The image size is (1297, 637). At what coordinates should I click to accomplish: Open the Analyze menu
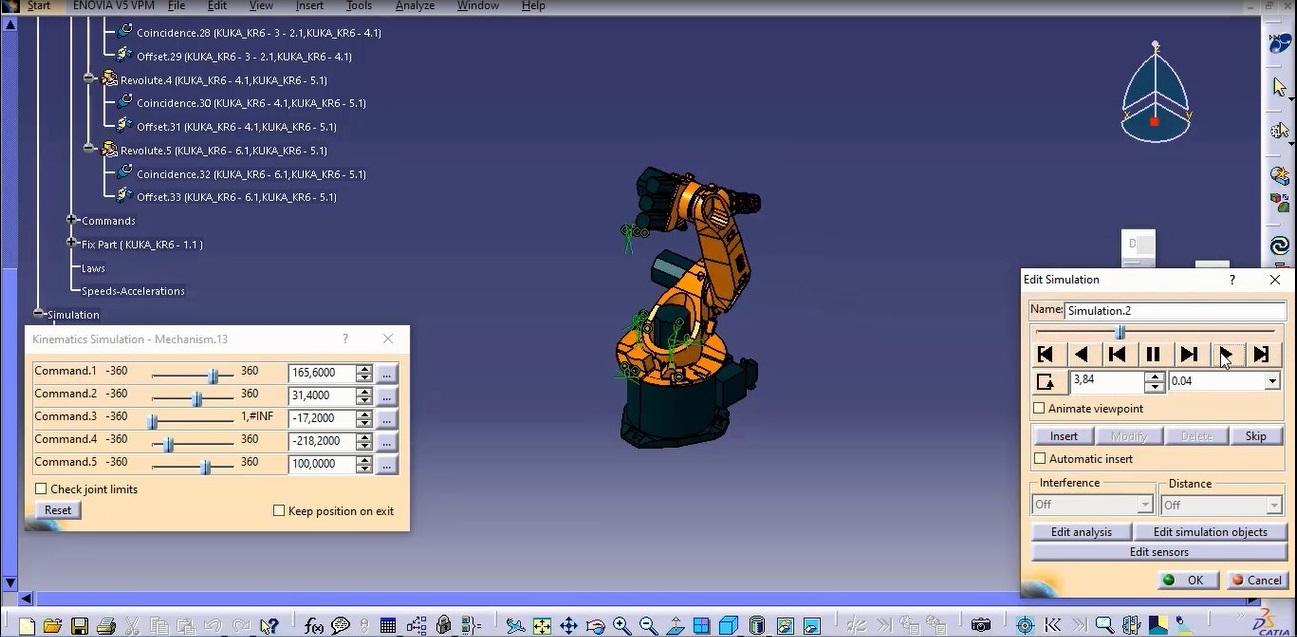414,6
